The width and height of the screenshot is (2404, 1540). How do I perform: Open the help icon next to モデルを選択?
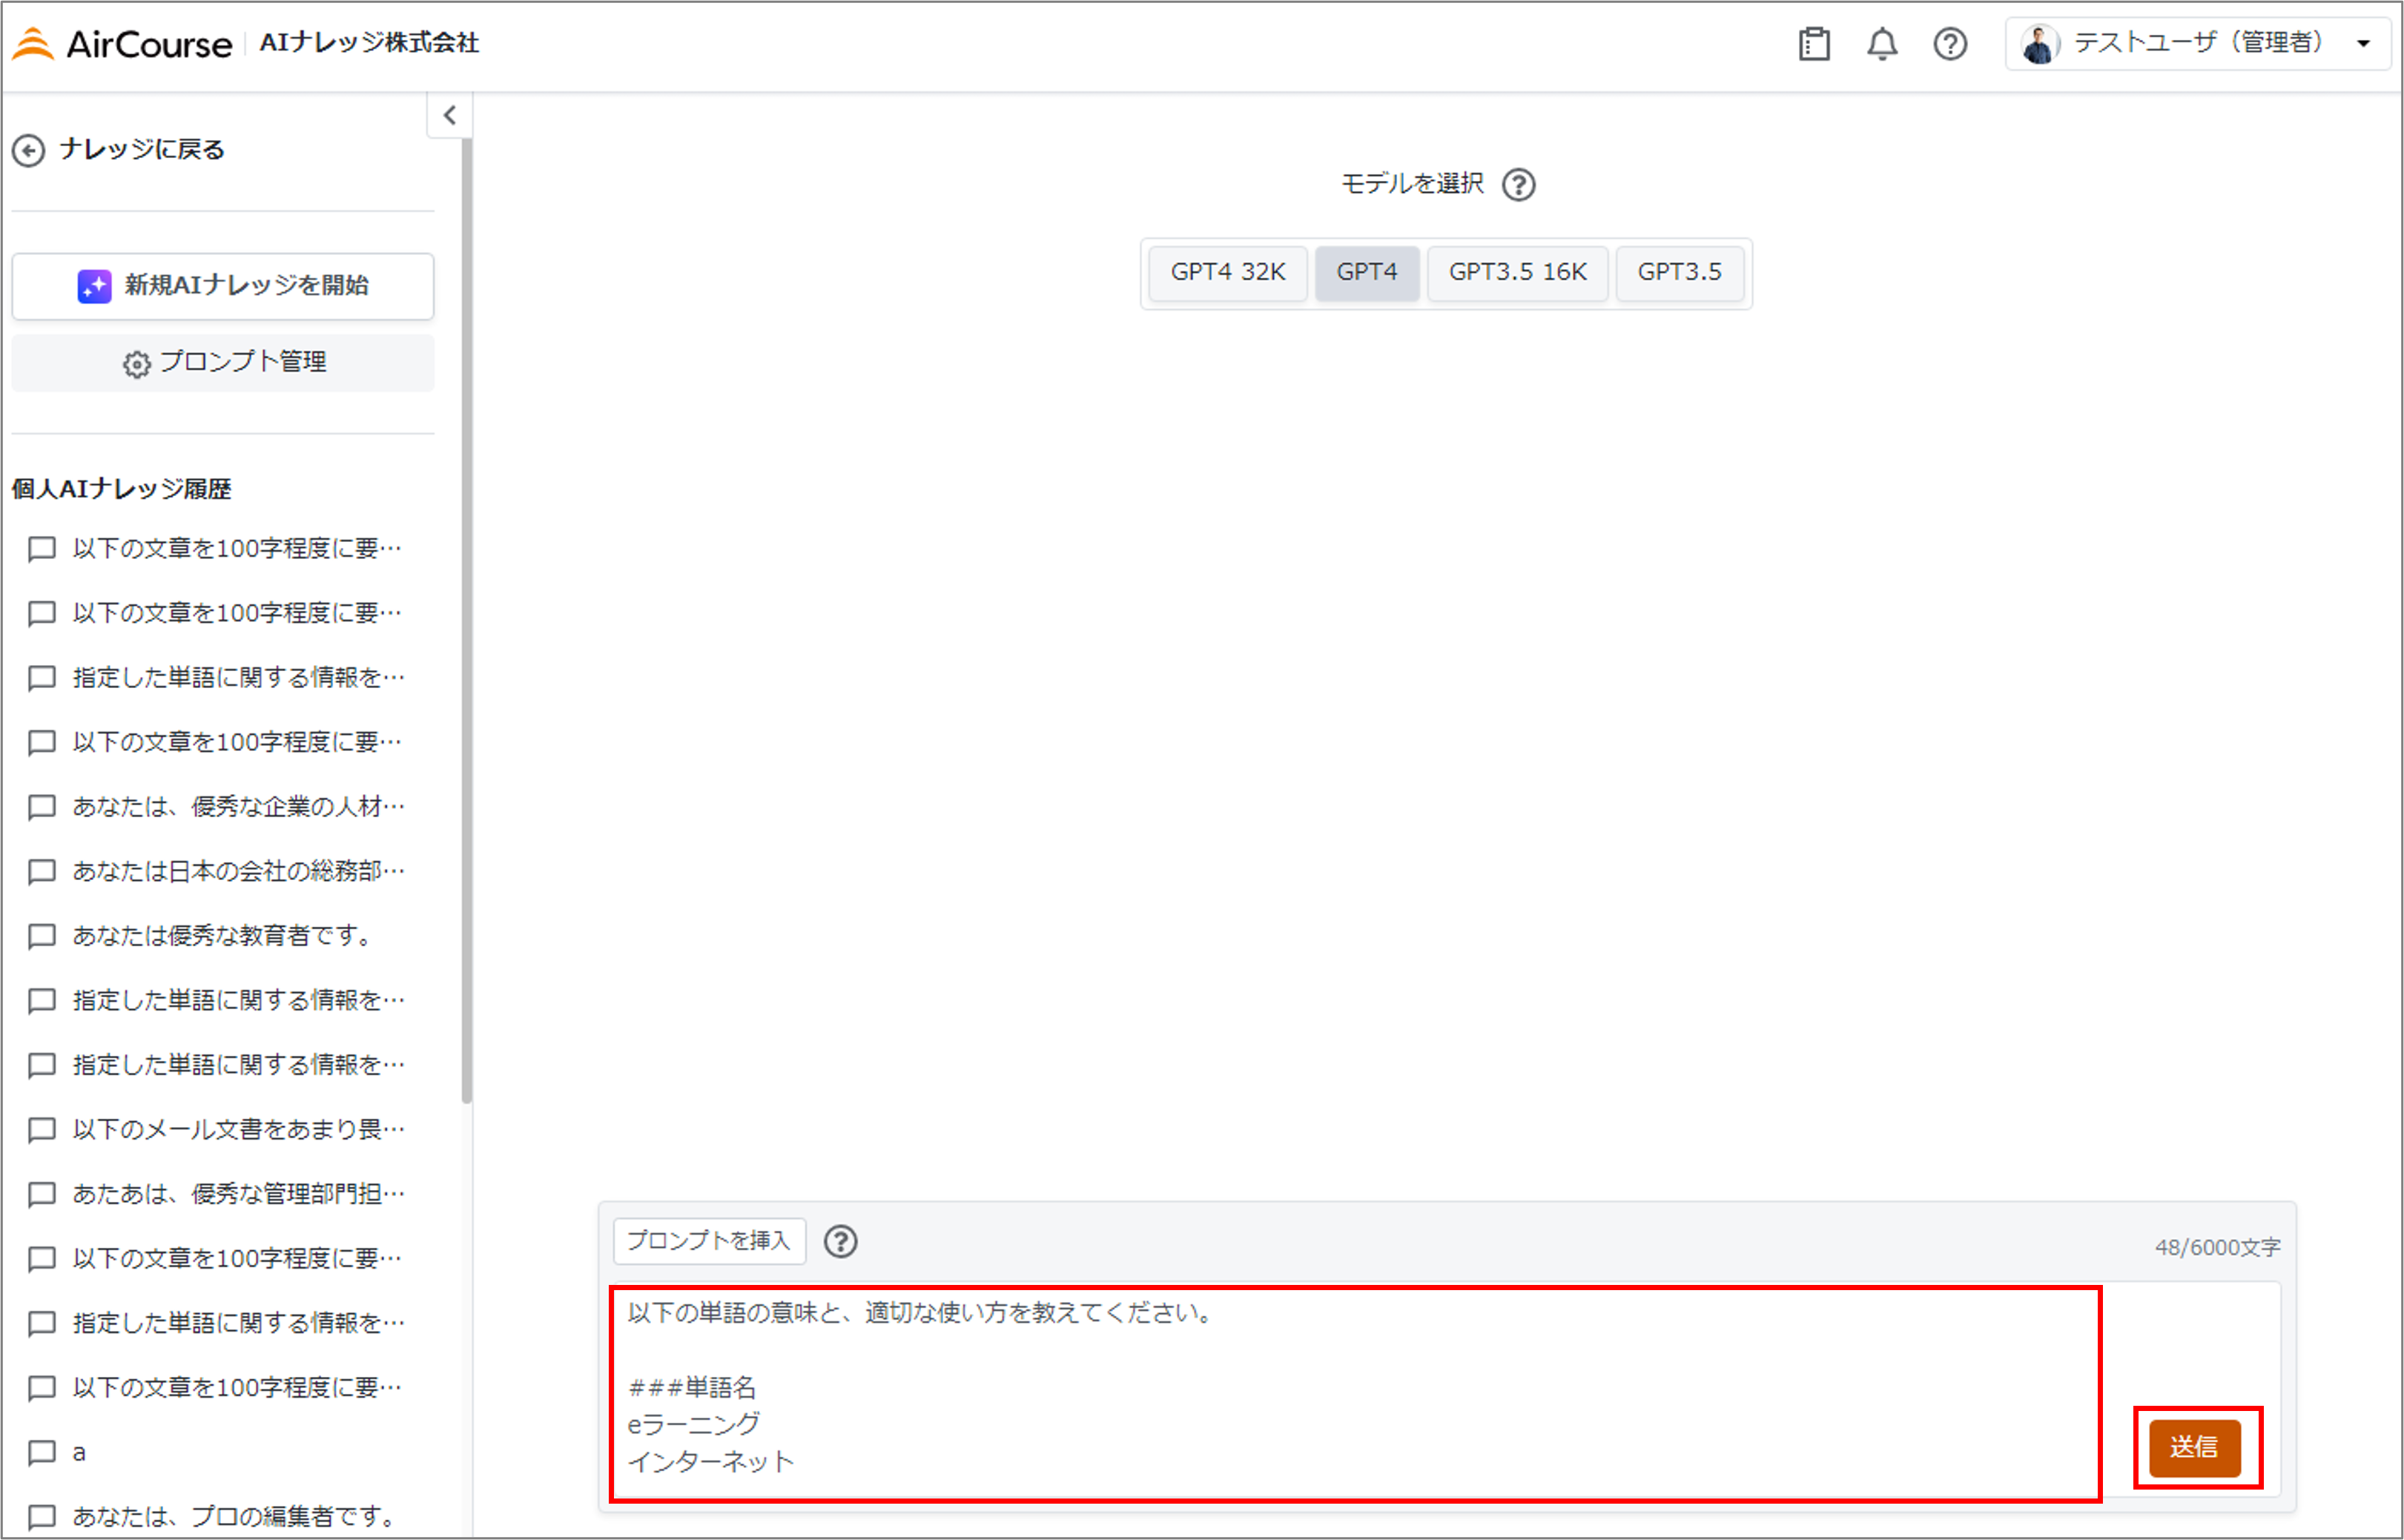pyautogui.click(x=1518, y=184)
